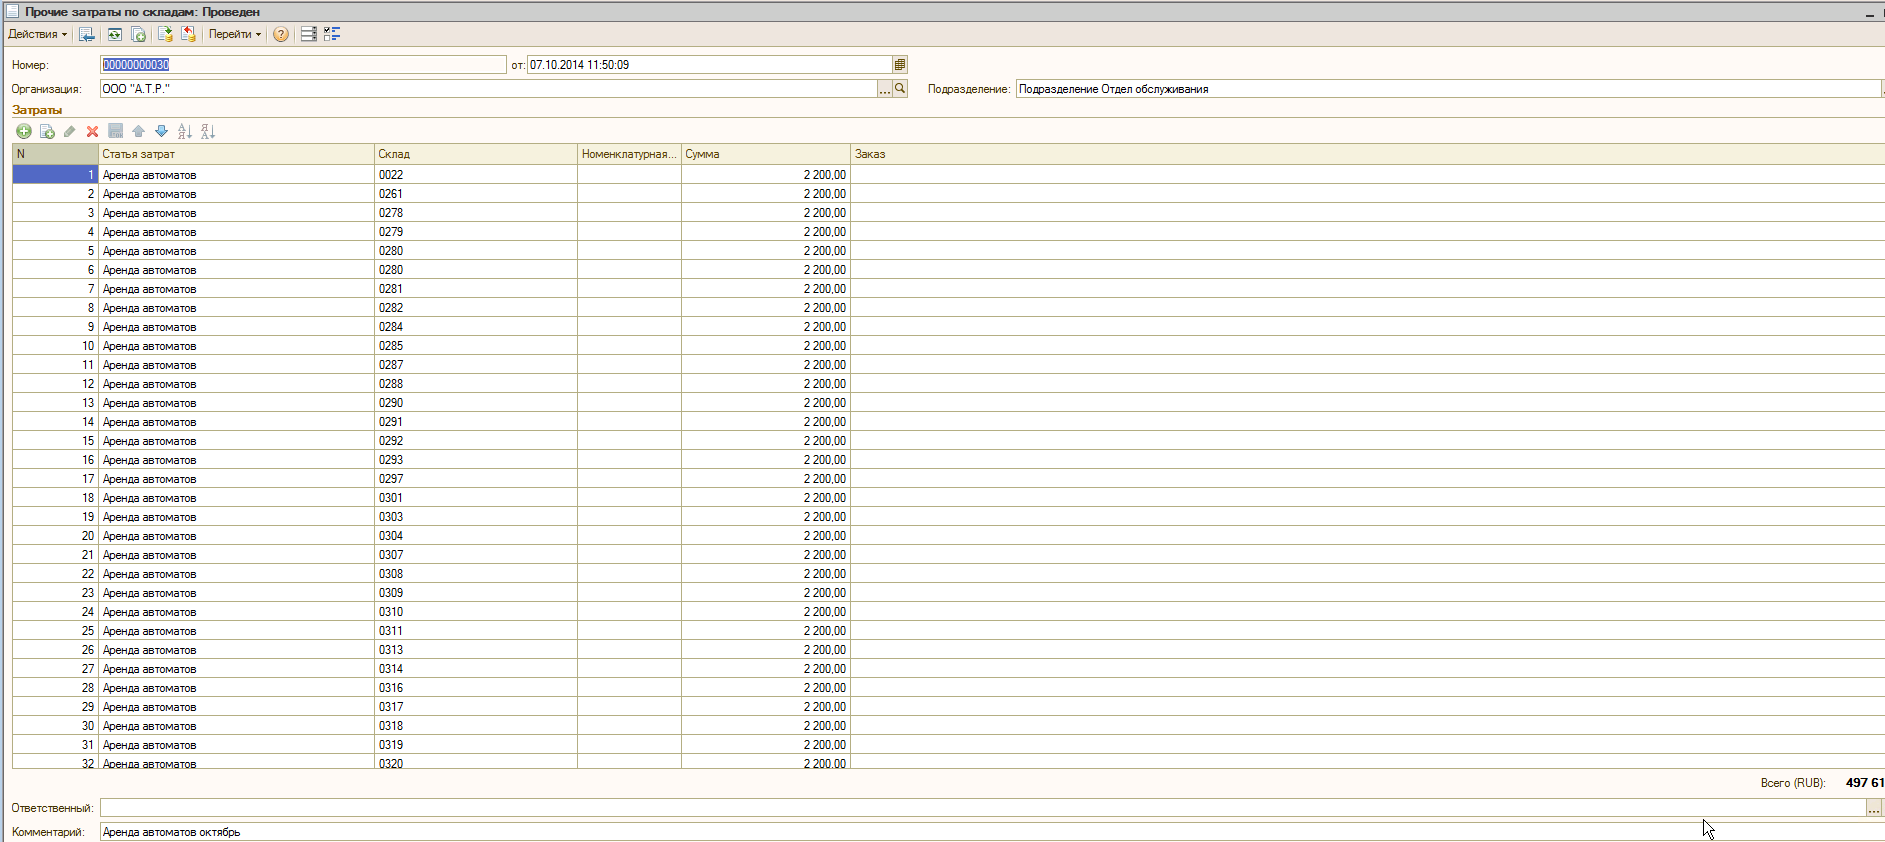
Task: Click the unpost document icon with red arrow
Action: (188, 34)
